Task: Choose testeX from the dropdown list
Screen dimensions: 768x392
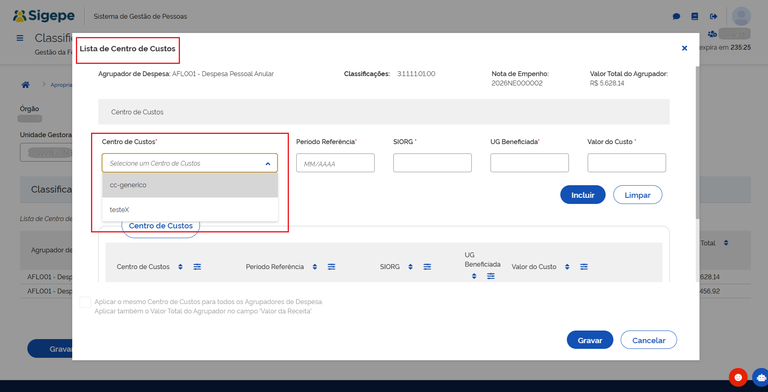Action: pyautogui.click(x=190, y=209)
